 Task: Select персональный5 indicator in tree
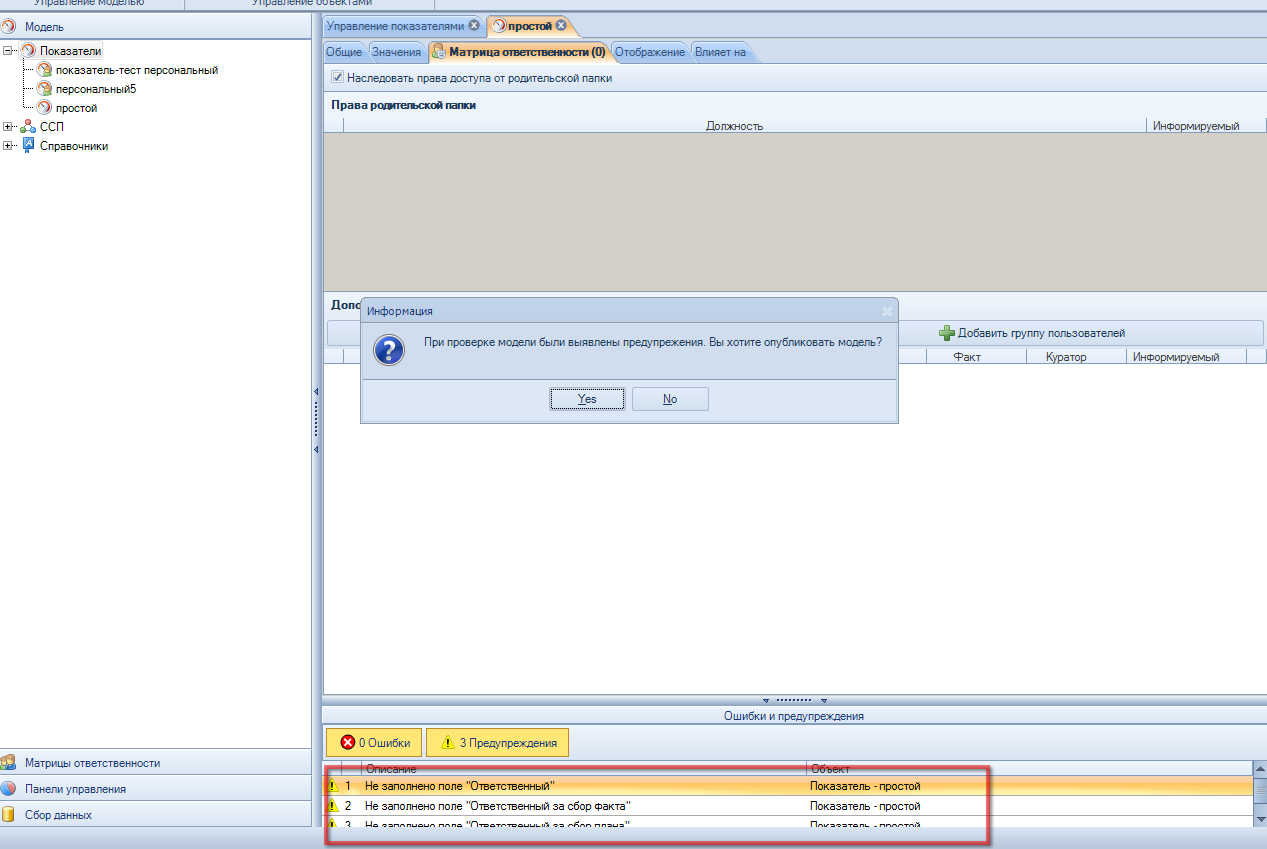click(95, 89)
